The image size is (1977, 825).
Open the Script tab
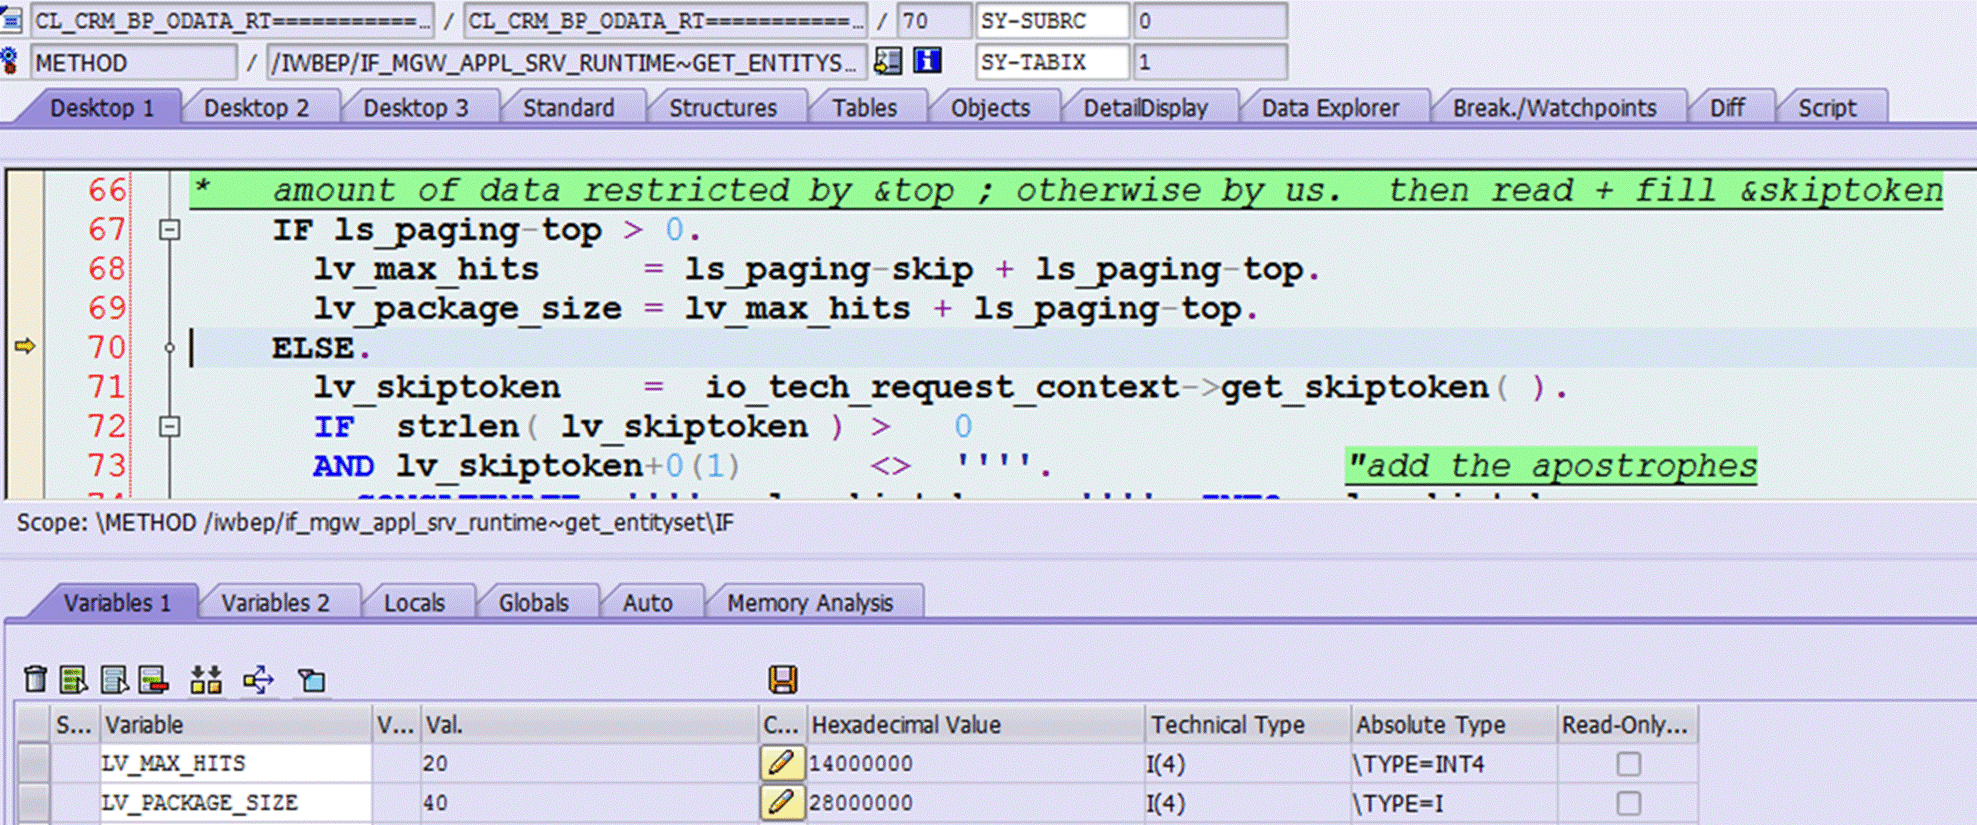click(x=1827, y=108)
